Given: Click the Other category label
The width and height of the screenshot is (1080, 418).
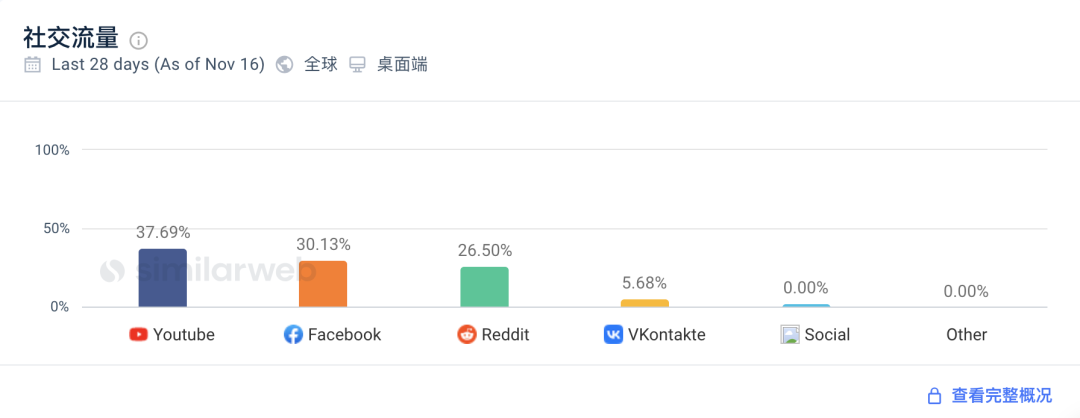Looking at the screenshot, I should pos(966,335).
